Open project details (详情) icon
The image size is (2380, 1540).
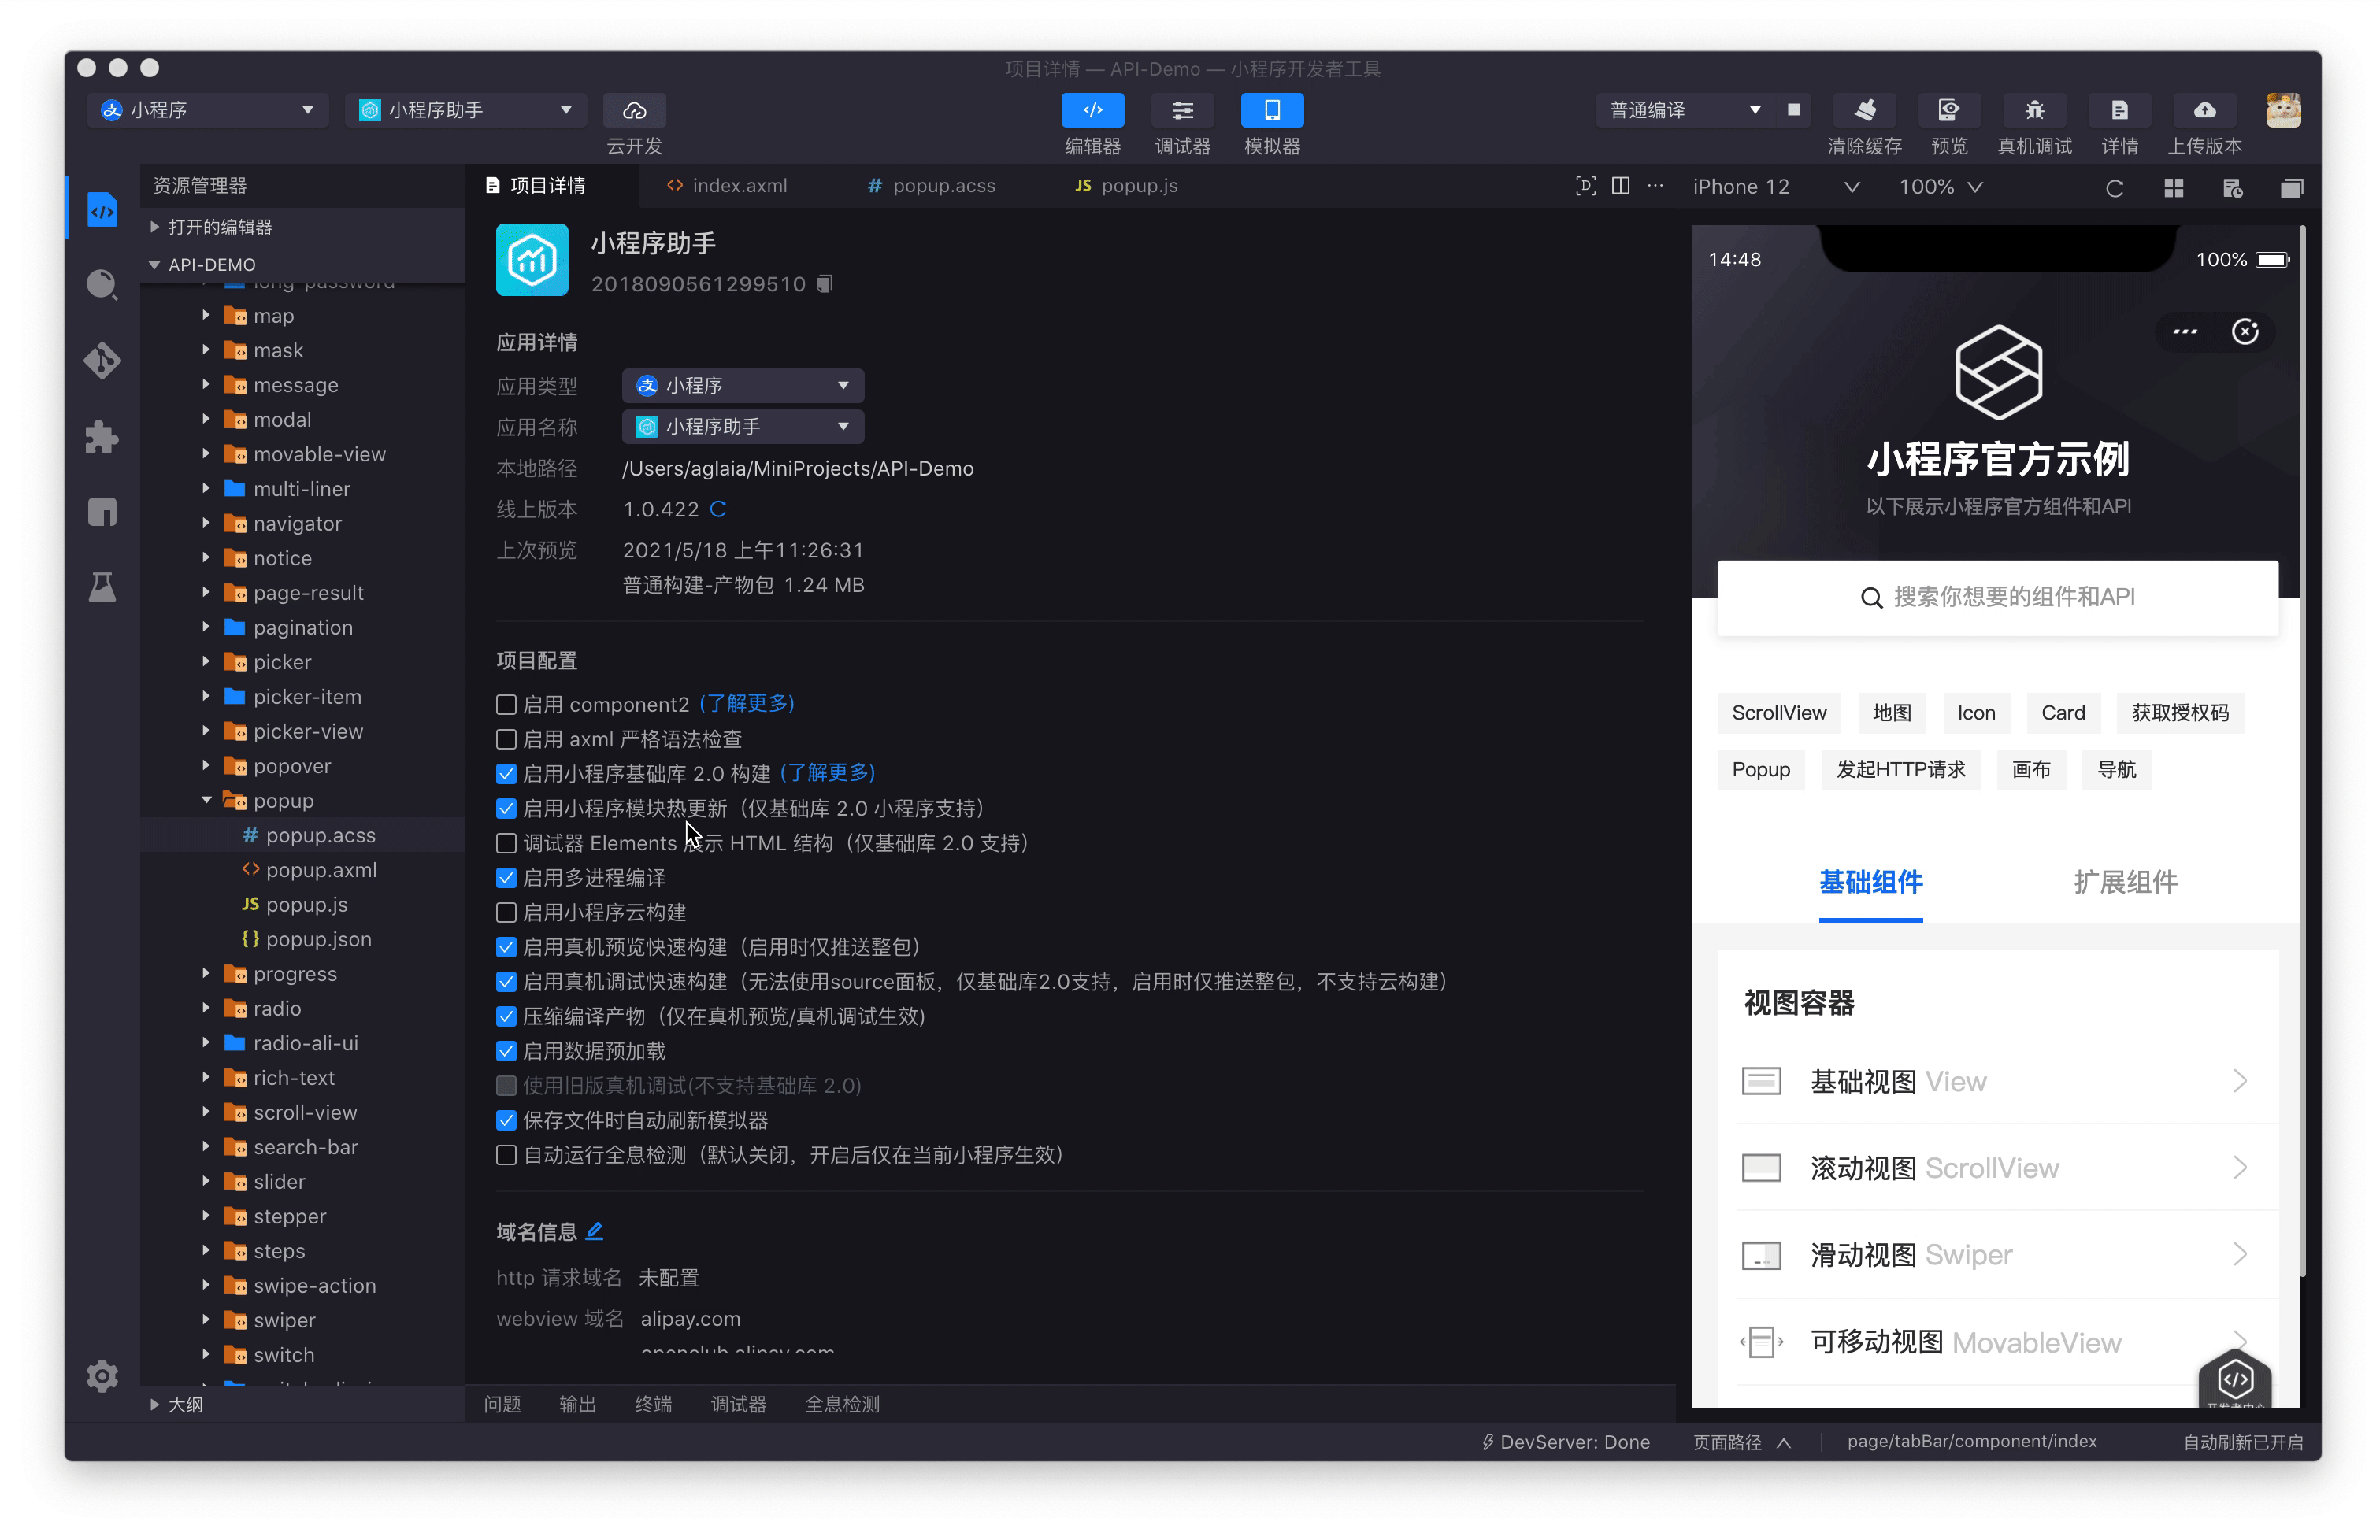2119,110
